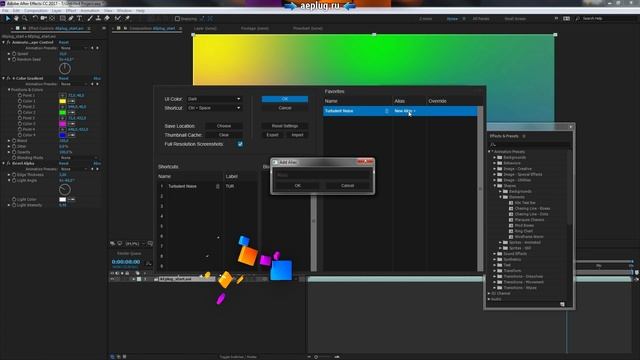Switch to the Effect Controls tab
The image size is (640, 360).
(x=56, y=29)
